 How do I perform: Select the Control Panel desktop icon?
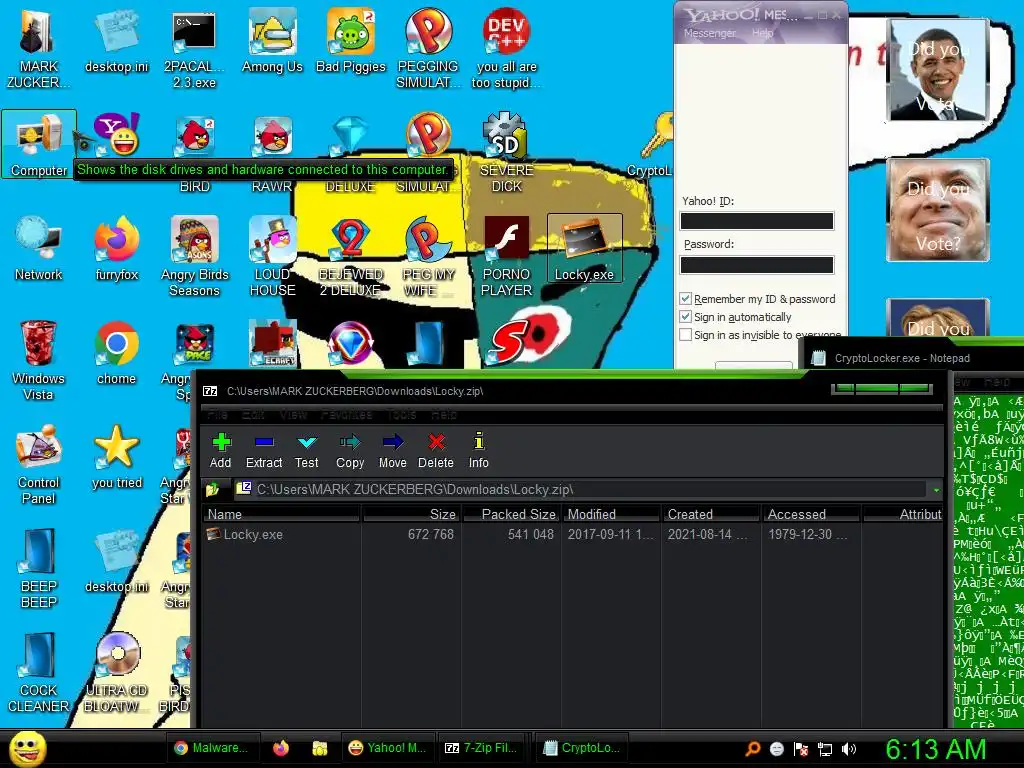coord(39,464)
